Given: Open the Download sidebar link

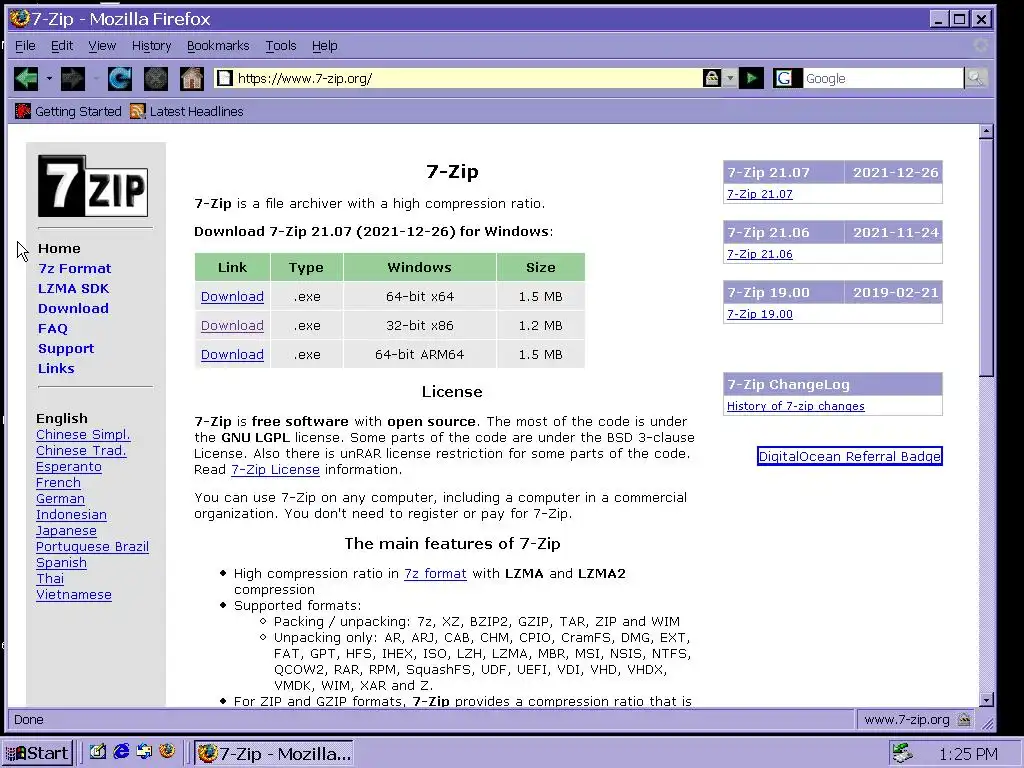Looking at the screenshot, I should [x=73, y=308].
